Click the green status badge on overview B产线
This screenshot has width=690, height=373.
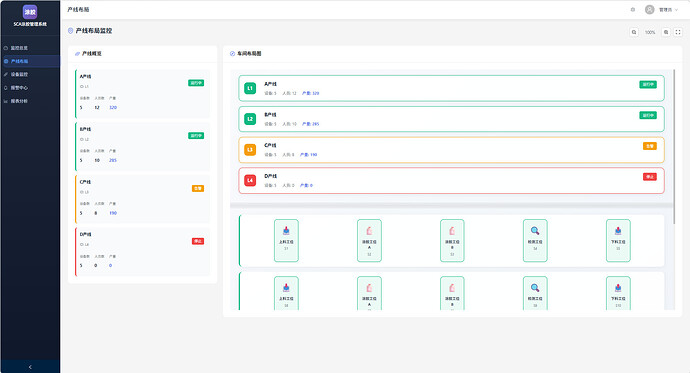click(196, 136)
